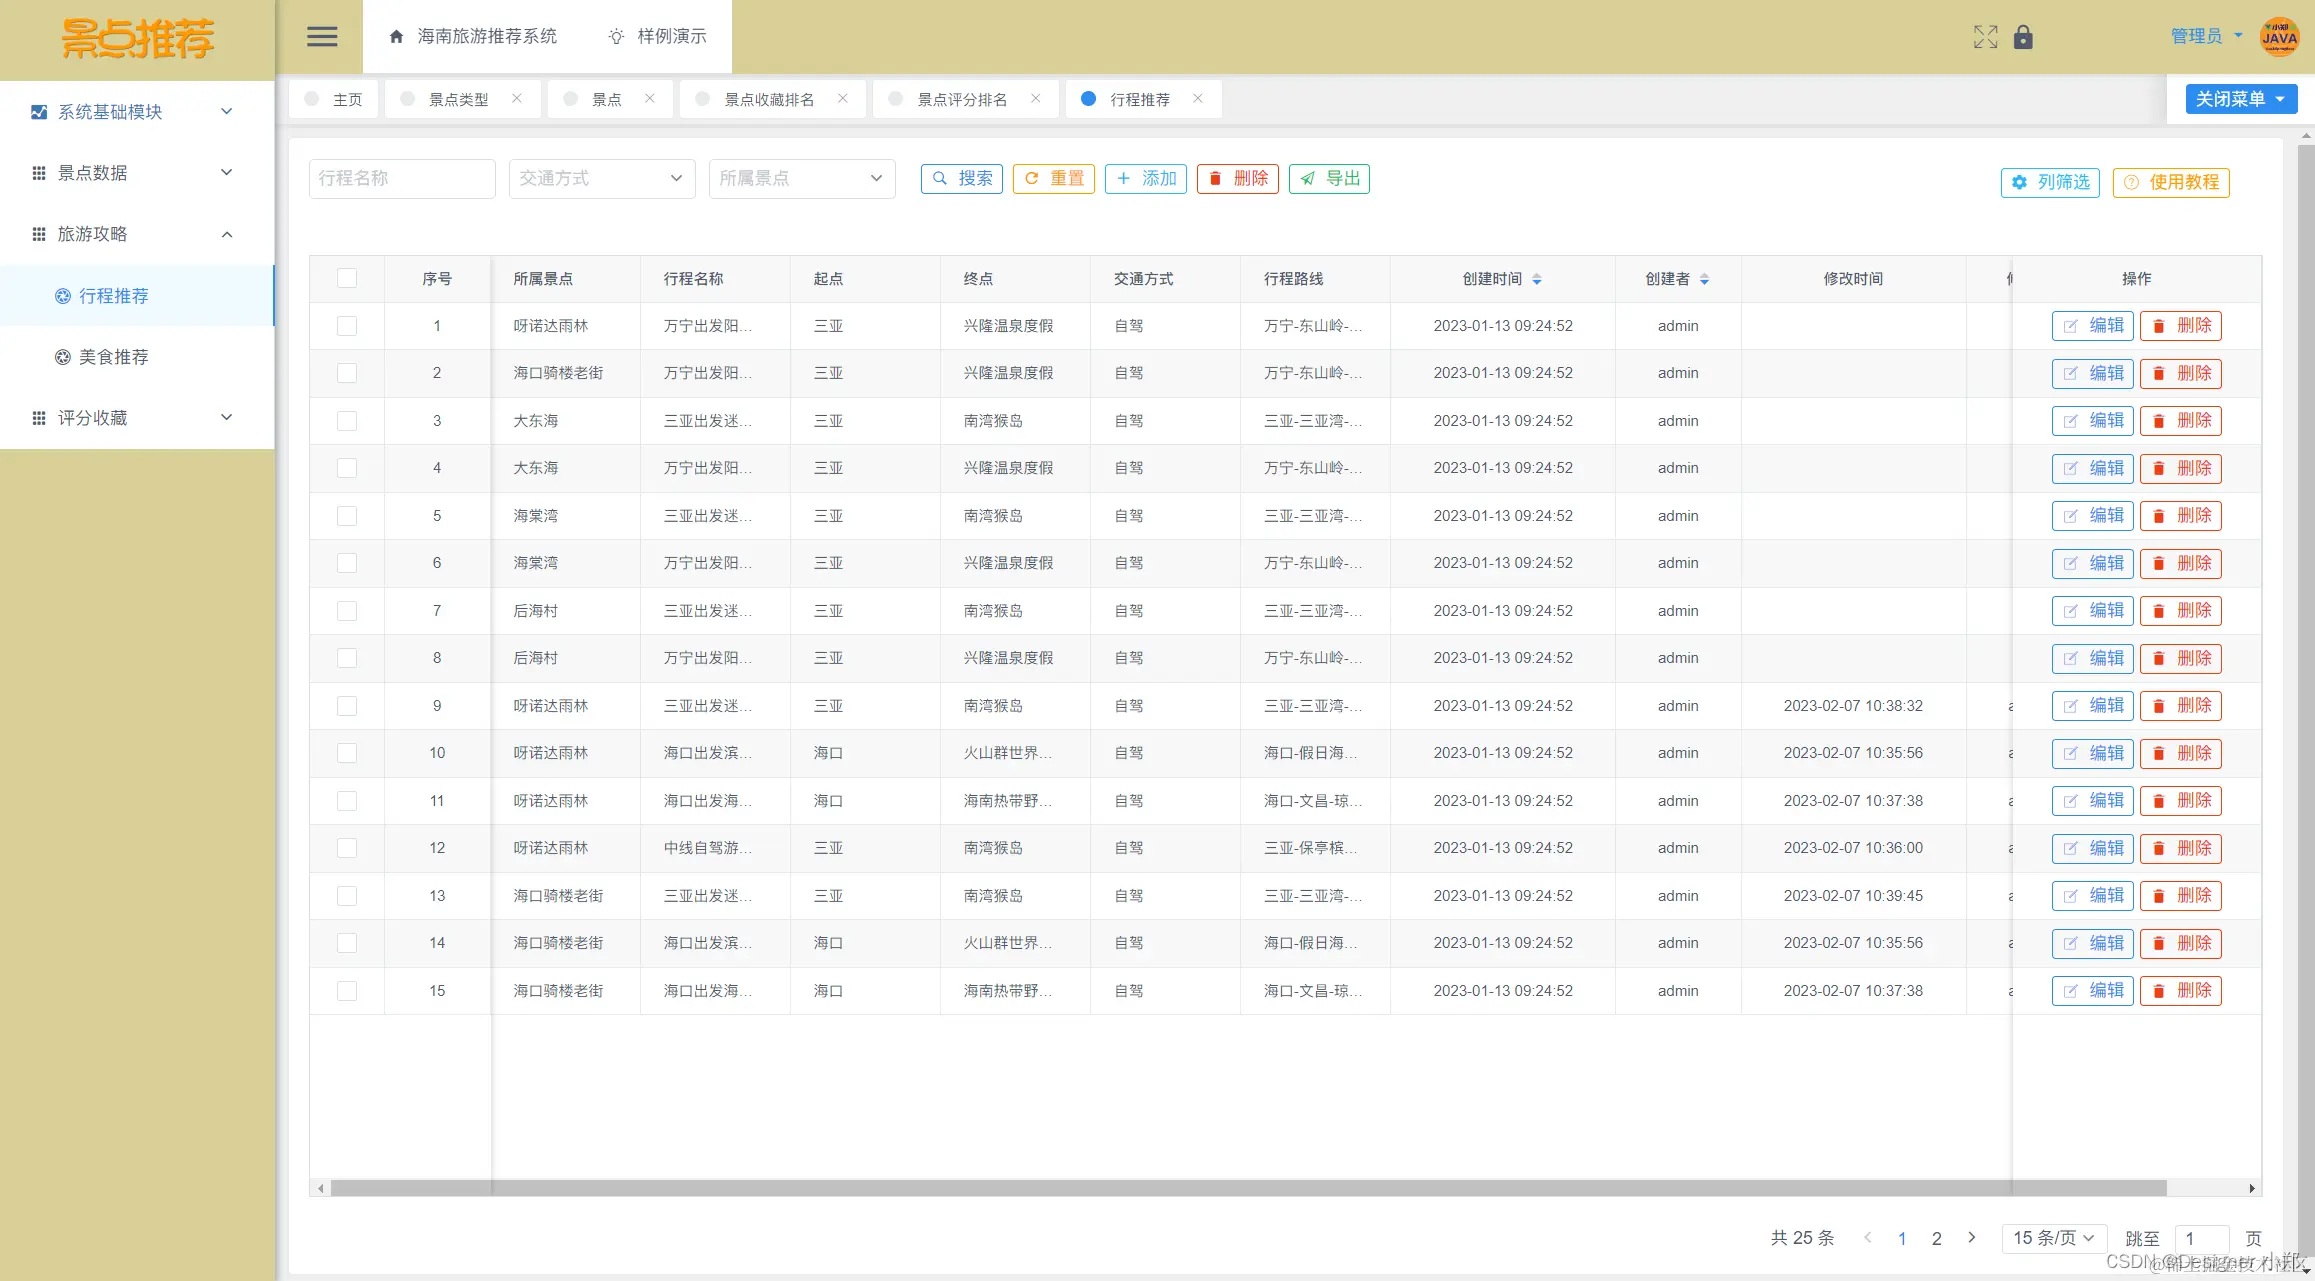The height and width of the screenshot is (1281, 2315).
Task: Open 美食推荐 in the sidebar
Action: point(113,357)
